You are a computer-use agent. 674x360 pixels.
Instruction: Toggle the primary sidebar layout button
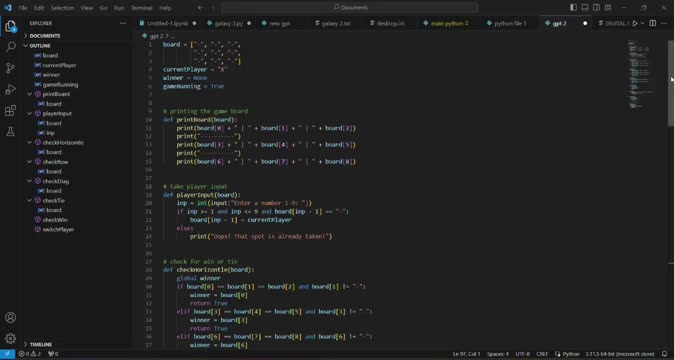pyautogui.click(x=573, y=7)
